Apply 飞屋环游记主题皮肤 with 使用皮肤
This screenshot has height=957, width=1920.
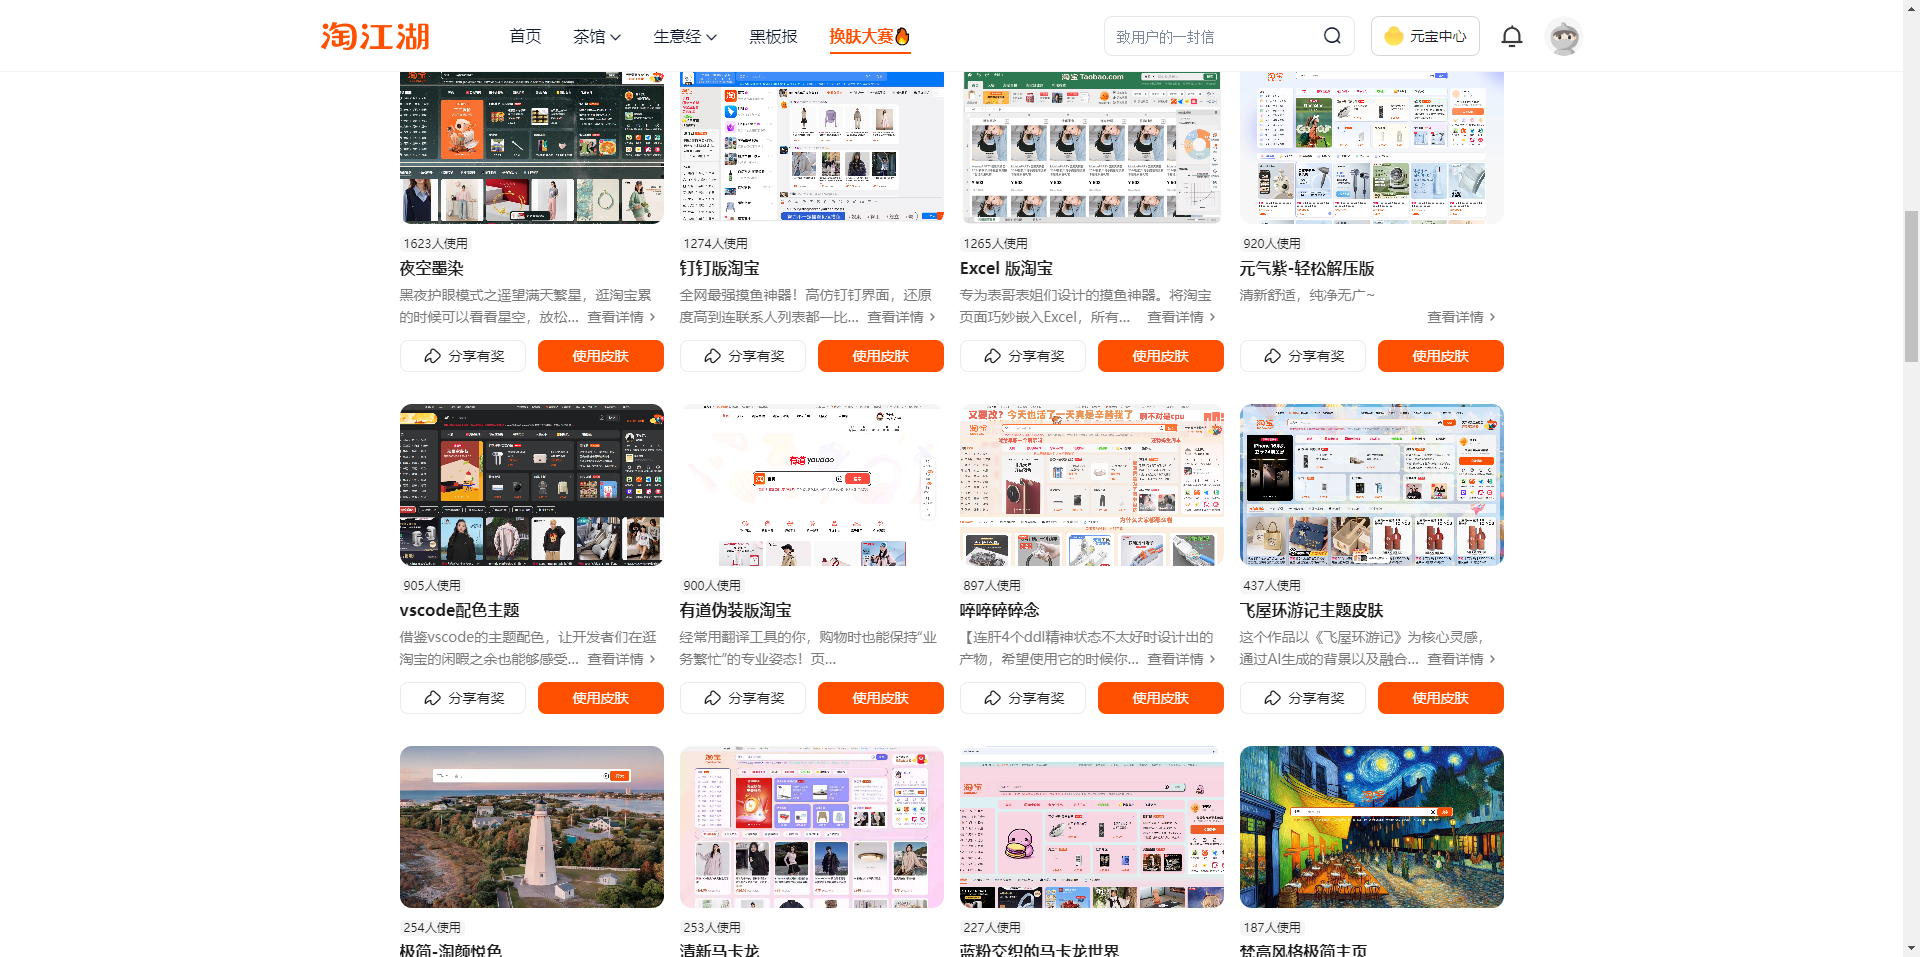1441,698
